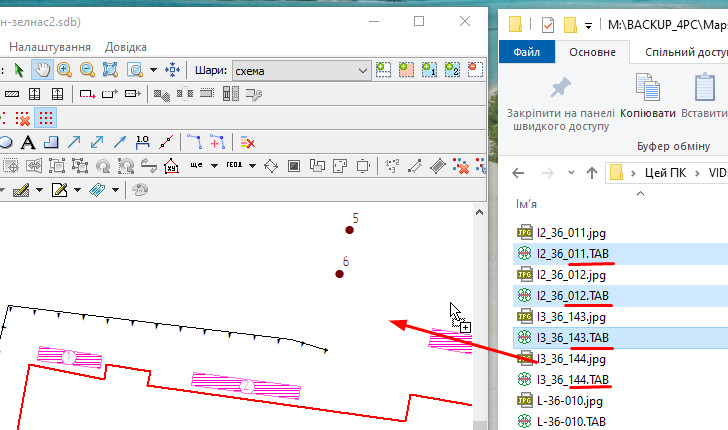Go up one folder level in Explorer

pos(592,172)
